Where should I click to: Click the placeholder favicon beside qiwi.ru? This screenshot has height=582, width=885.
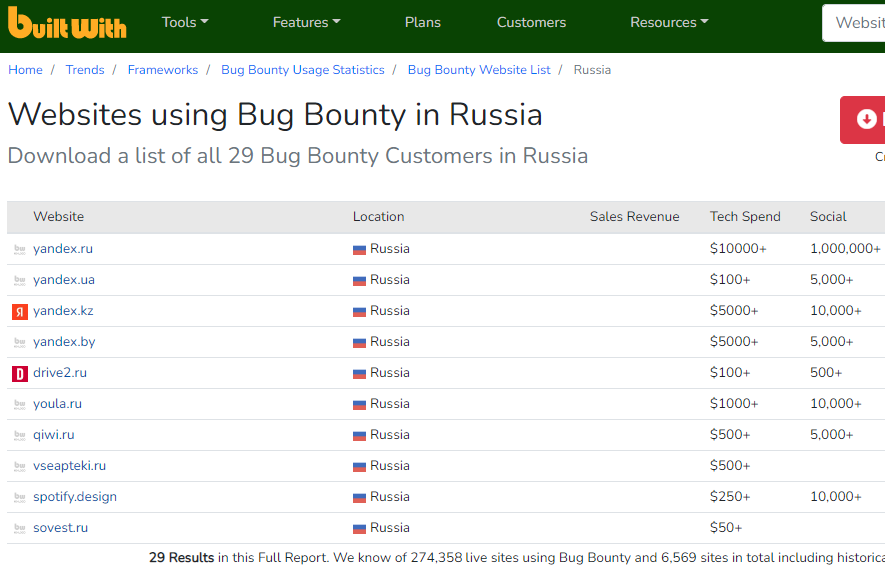pos(20,435)
